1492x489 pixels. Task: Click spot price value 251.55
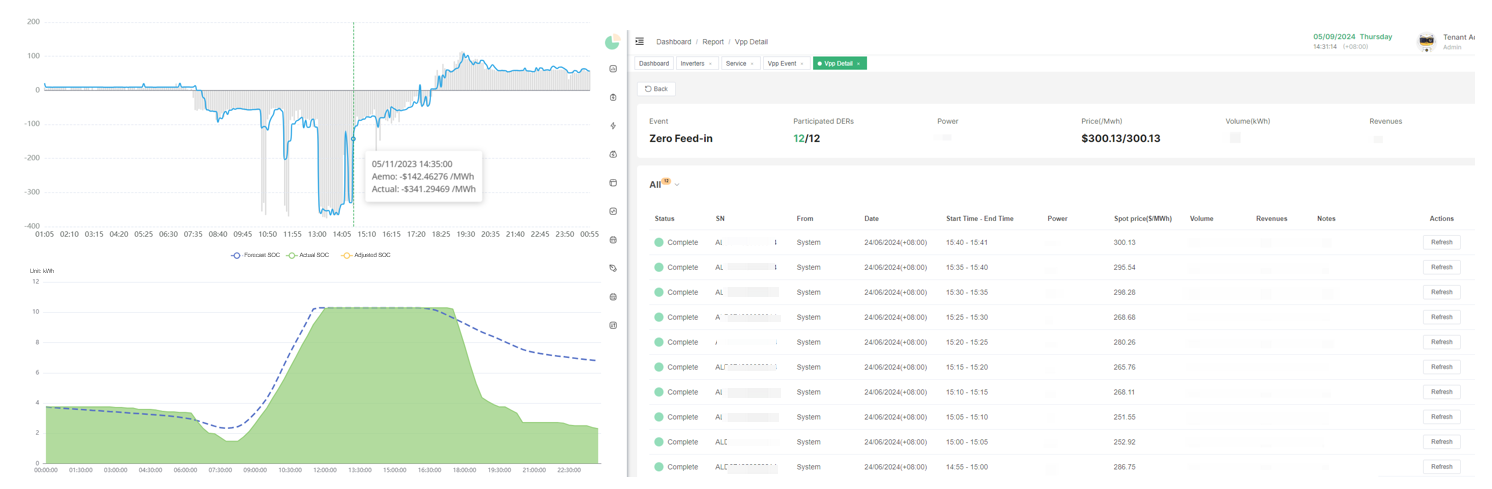pos(1124,417)
